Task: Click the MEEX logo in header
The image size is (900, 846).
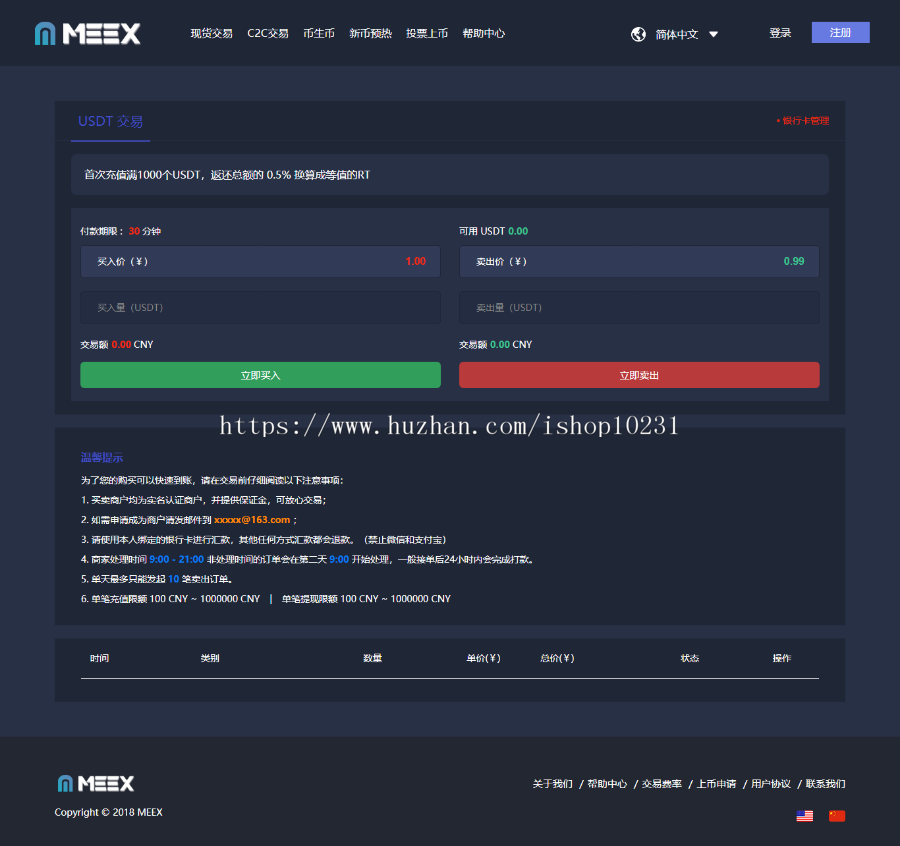Action: [87, 34]
